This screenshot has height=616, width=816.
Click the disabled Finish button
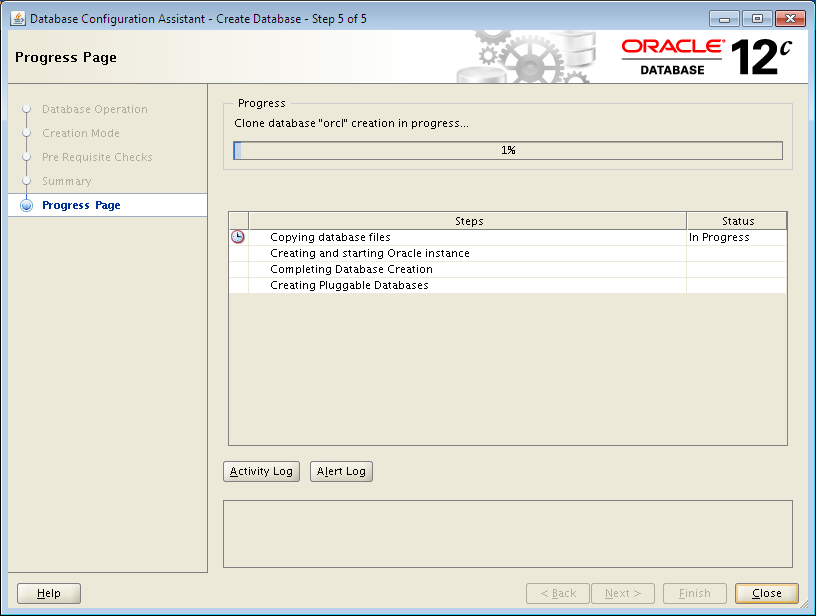695,592
